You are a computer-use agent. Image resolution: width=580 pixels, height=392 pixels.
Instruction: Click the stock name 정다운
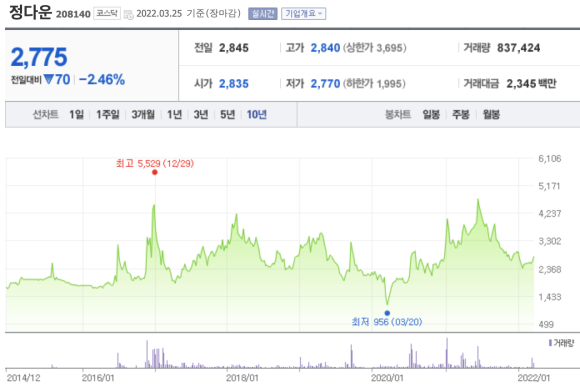point(30,12)
